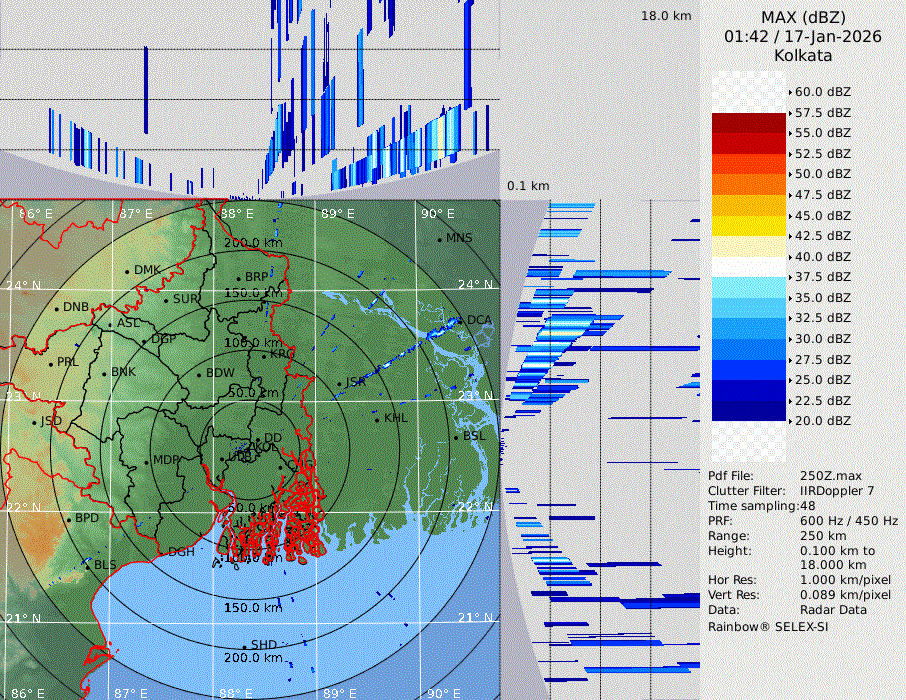Select the BDW station dot
This screenshot has height=700, width=906.
(199, 374)
